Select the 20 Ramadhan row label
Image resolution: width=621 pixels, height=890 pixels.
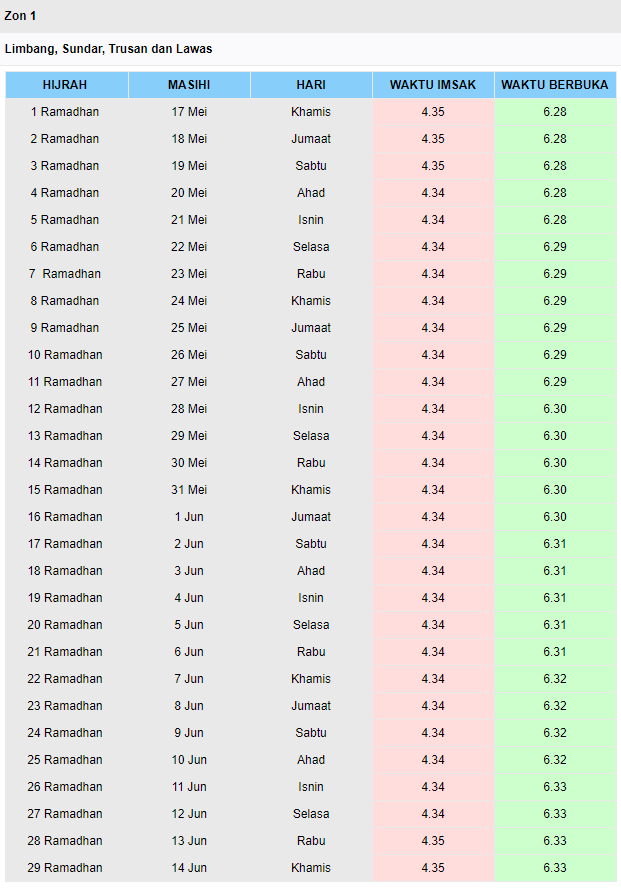67,625
